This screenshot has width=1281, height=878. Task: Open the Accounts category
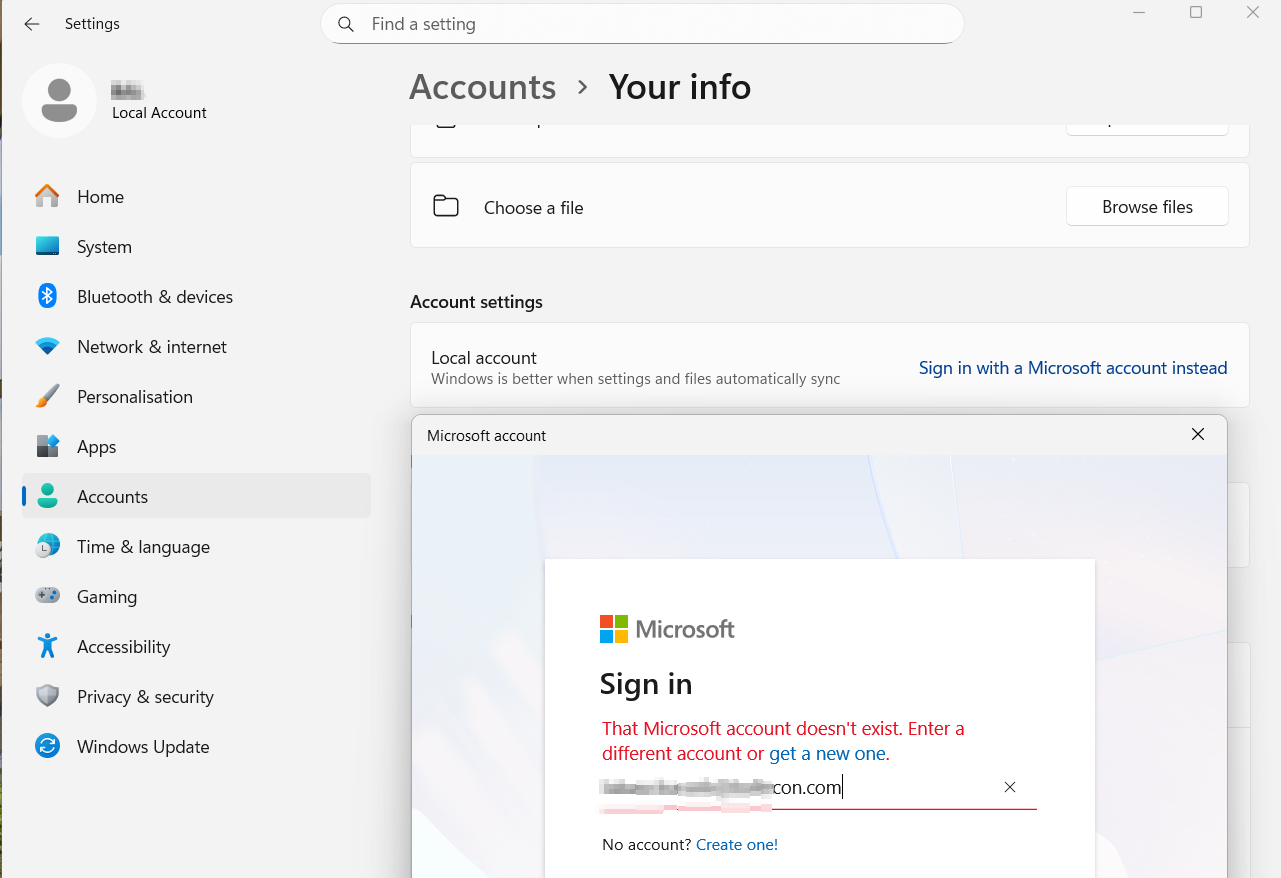click(x=196, y=497)
